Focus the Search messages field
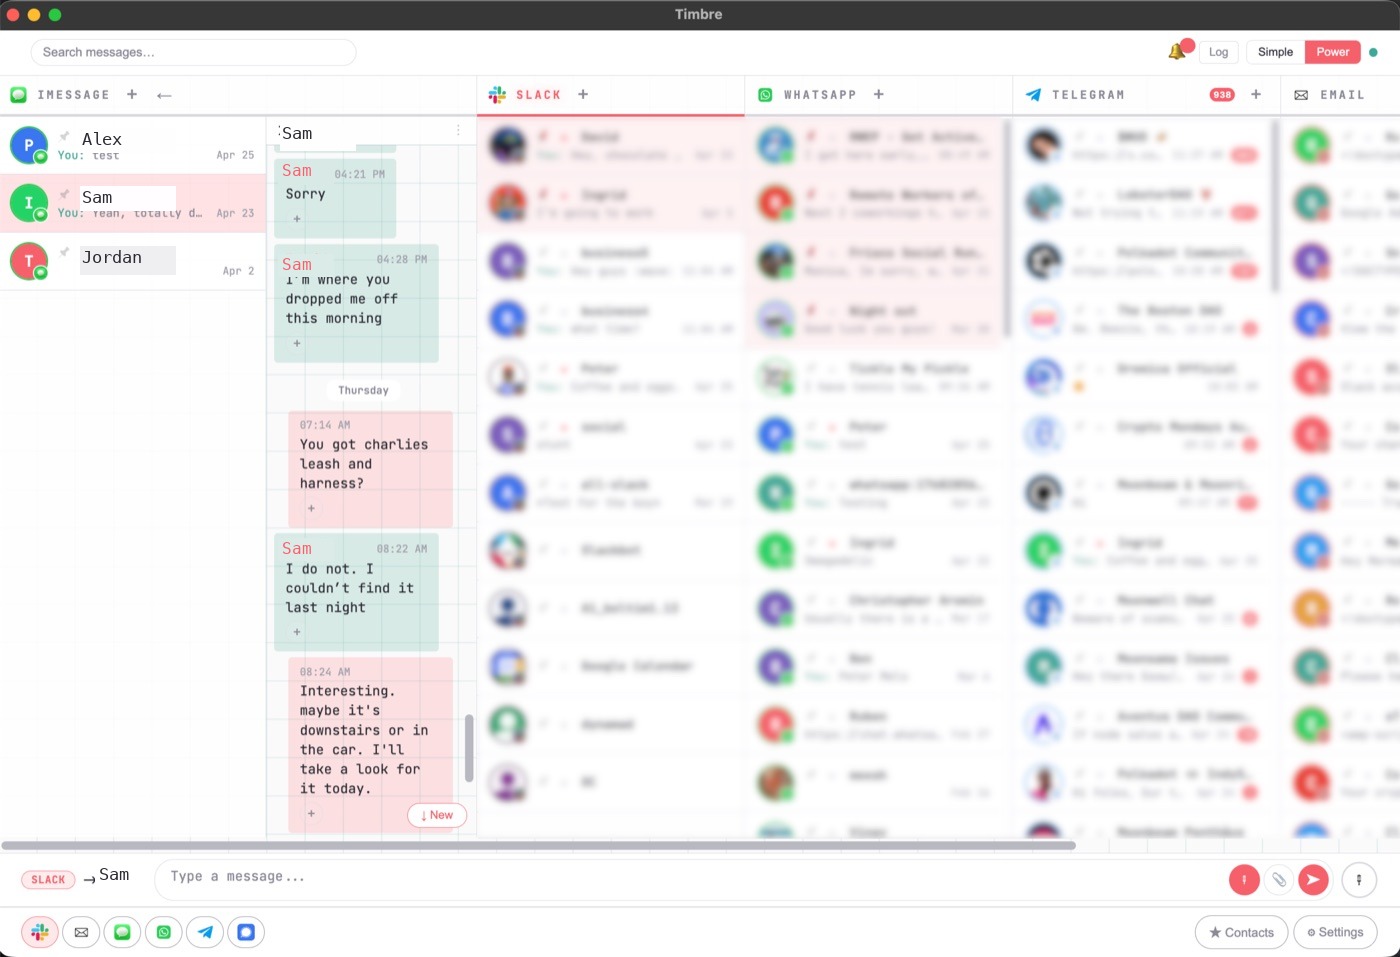Screen dimensions: 1400x957 coord(193,52)
